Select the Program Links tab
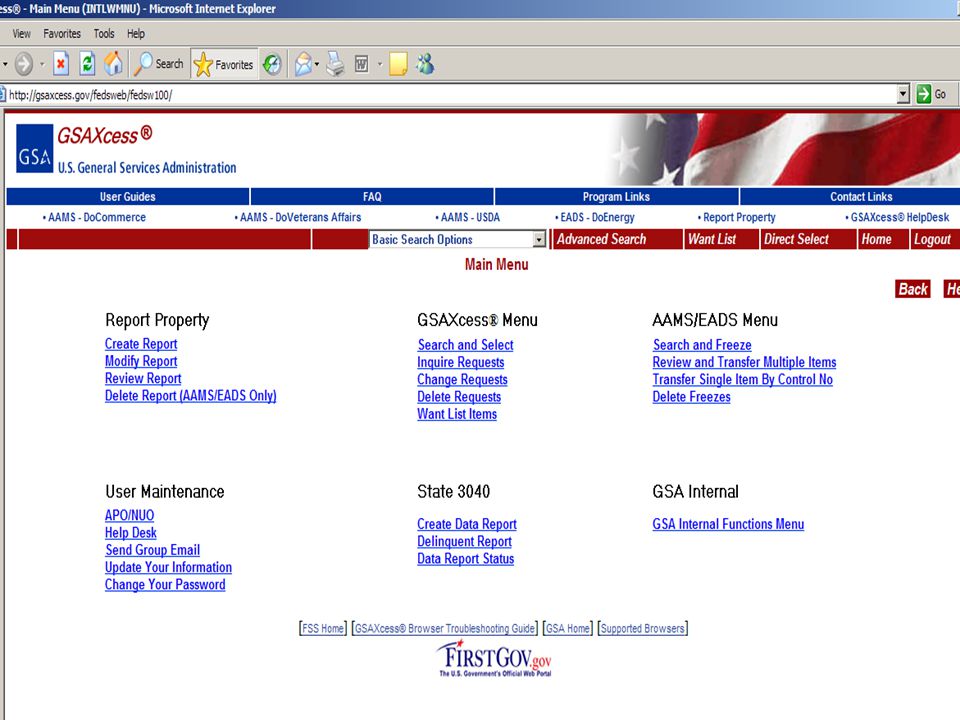This screenshot has height=720, width=960. [616, 197]
